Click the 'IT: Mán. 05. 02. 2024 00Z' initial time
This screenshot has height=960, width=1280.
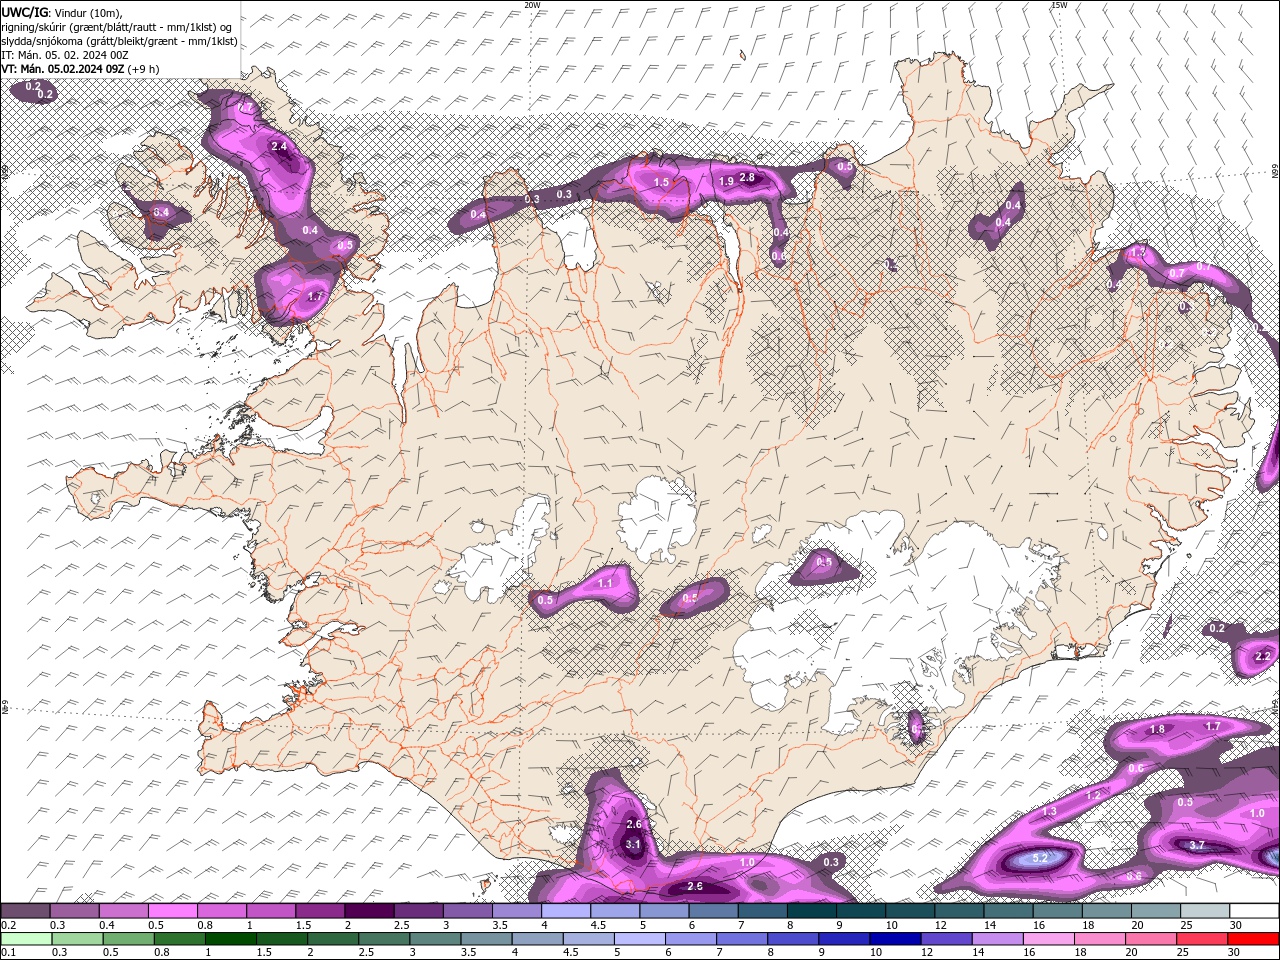pos(64,54)
